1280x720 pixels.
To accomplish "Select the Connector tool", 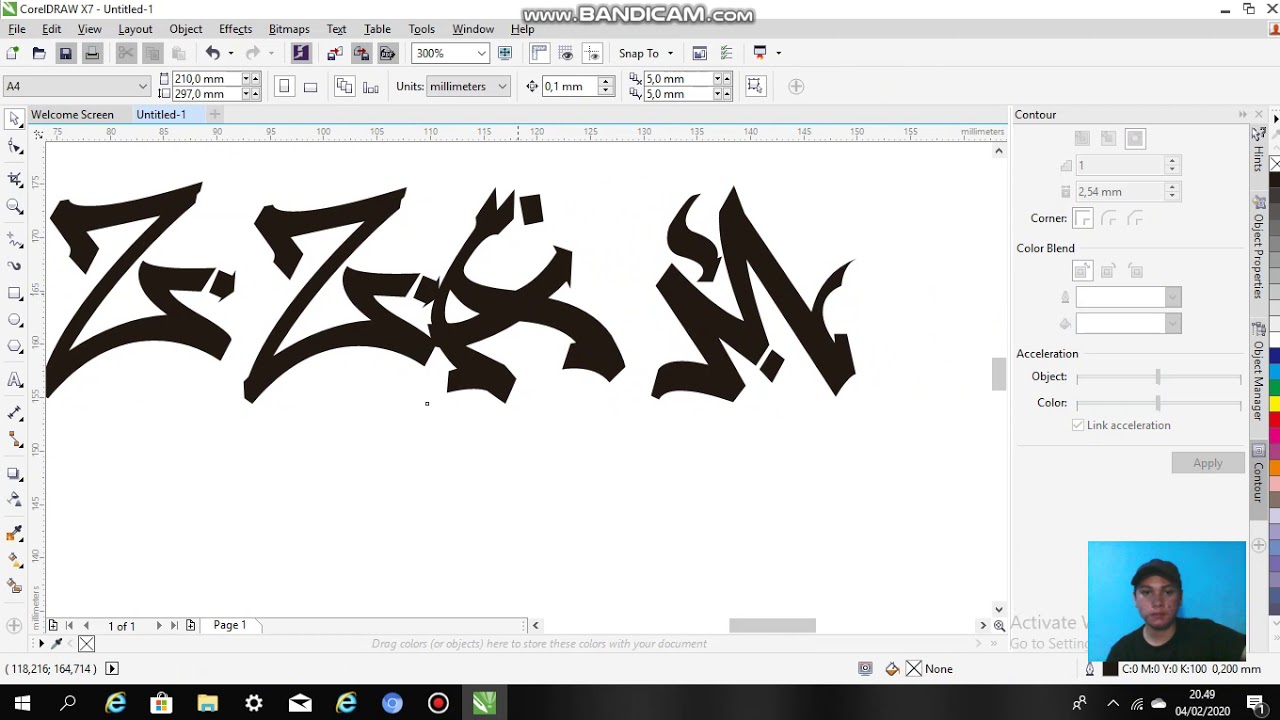I will pyautogui.click(x=15, y=439).
